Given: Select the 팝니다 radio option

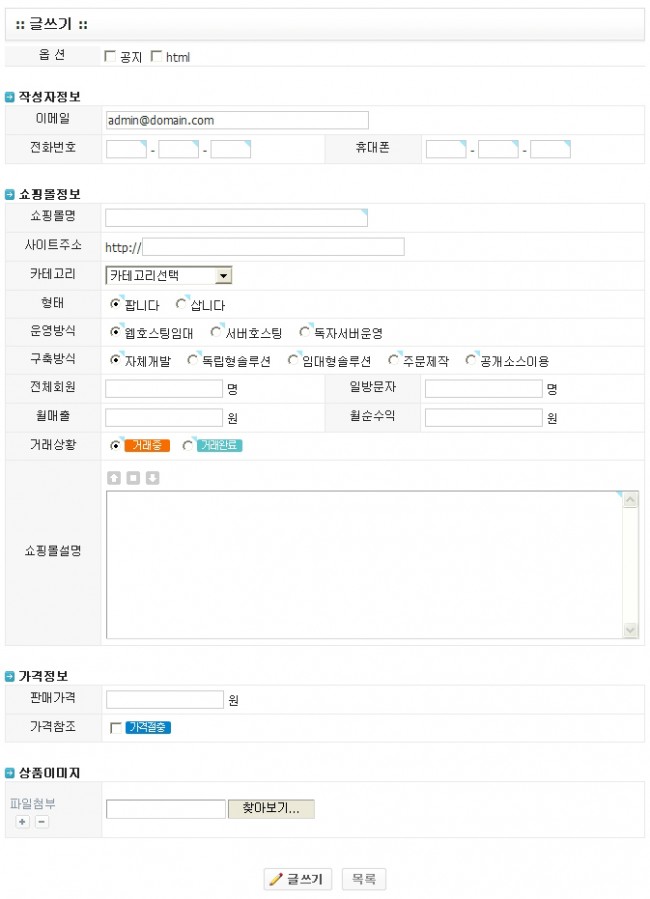Looking at the screenshot, I should 115,304.
